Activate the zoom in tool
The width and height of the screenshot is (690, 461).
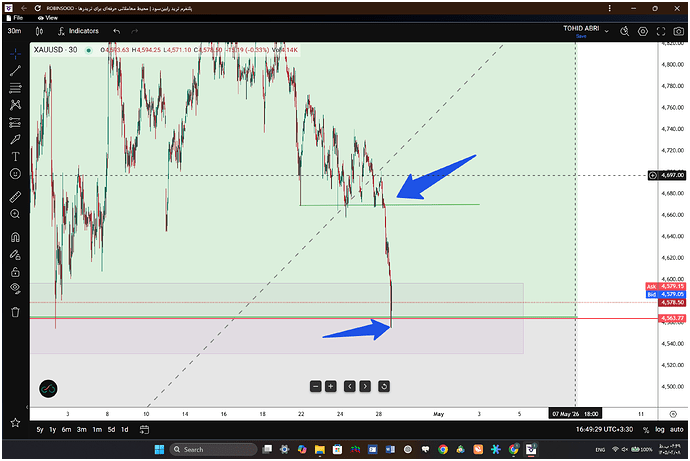pos(15,214)
